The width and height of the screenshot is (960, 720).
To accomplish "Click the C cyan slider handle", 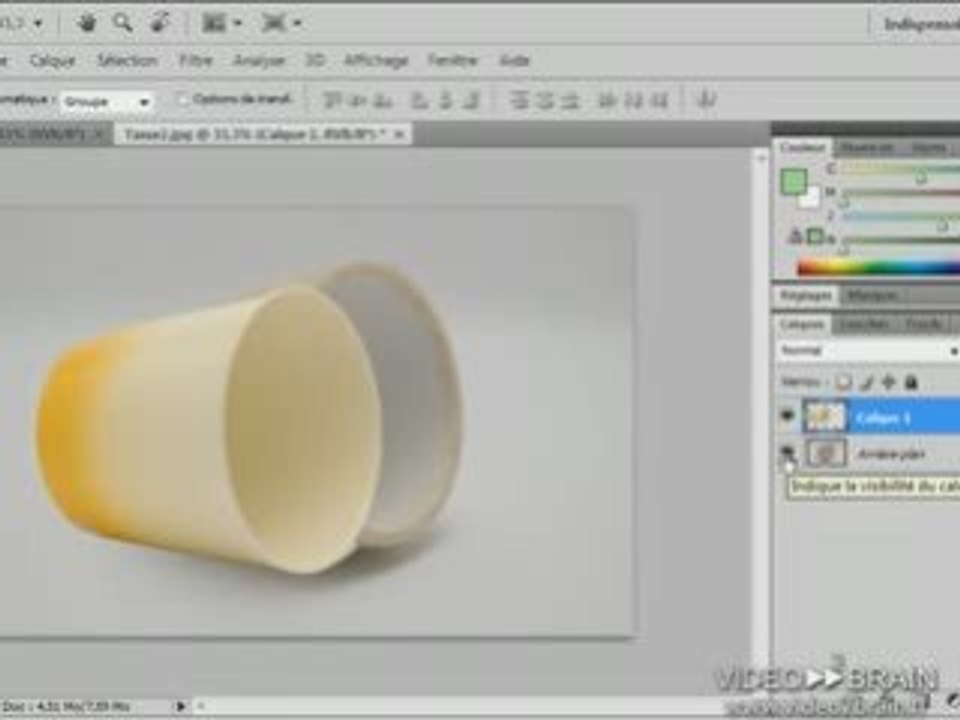I will click(x=920, y=178).
